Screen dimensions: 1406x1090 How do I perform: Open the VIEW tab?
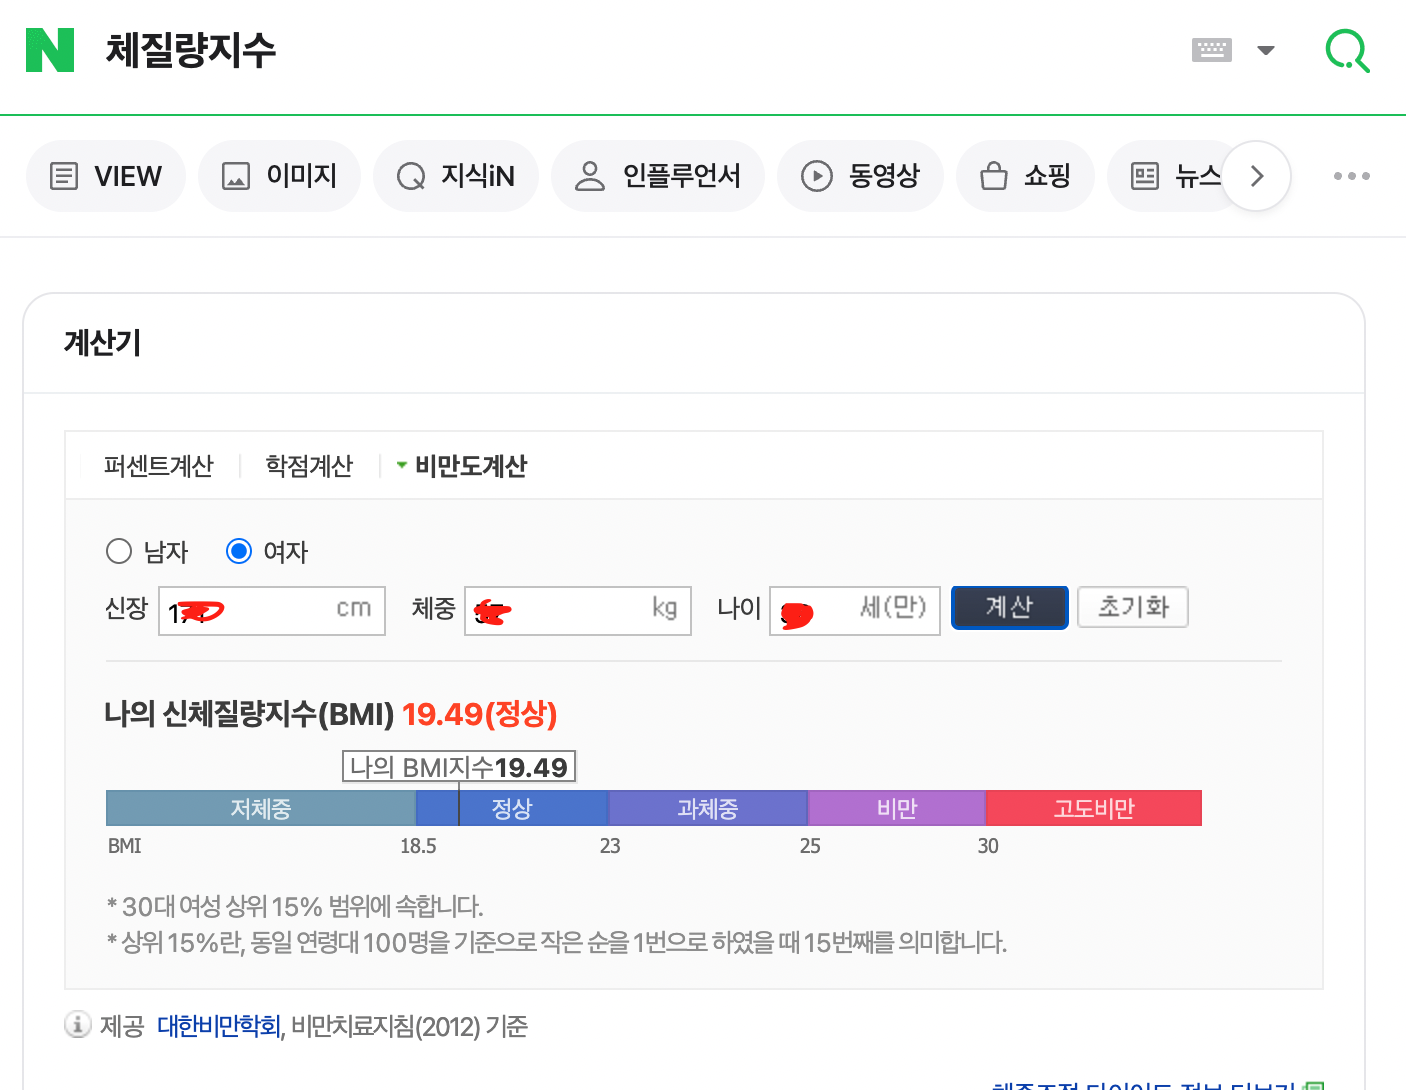[106, 176]
